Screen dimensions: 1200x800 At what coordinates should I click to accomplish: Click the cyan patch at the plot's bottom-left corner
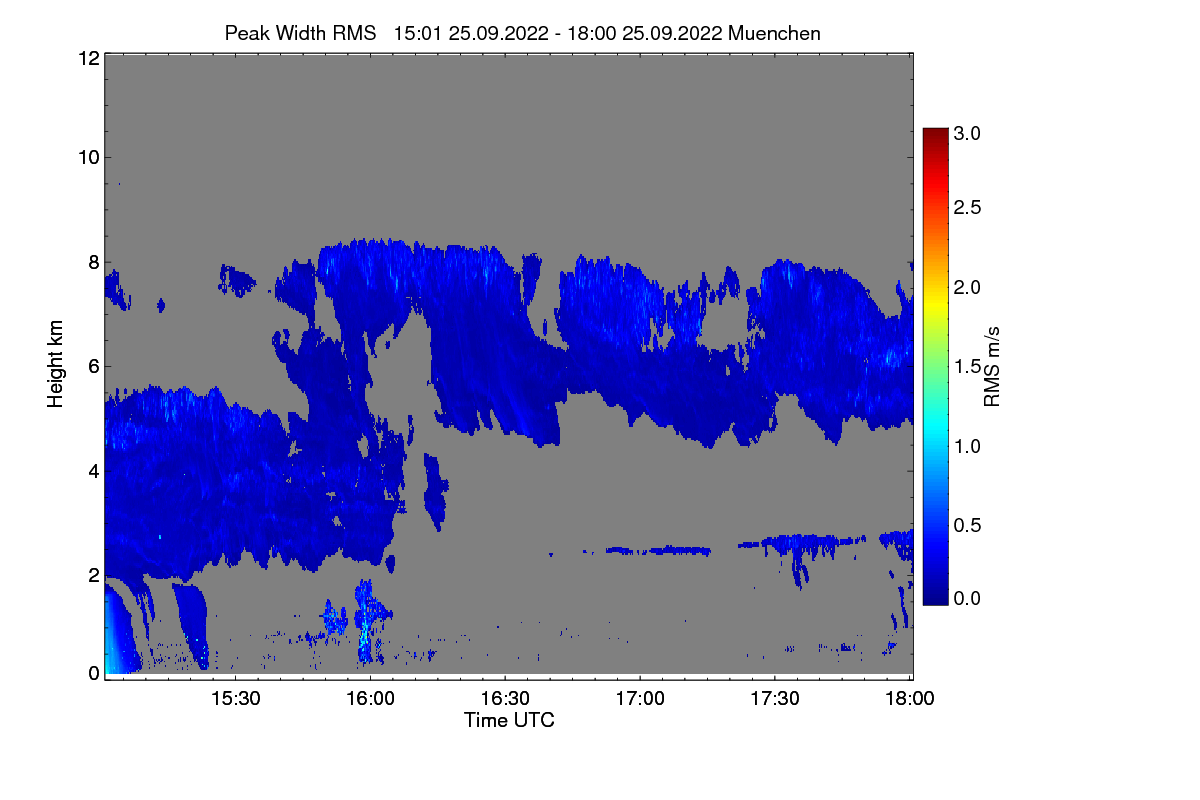[113, 640]
